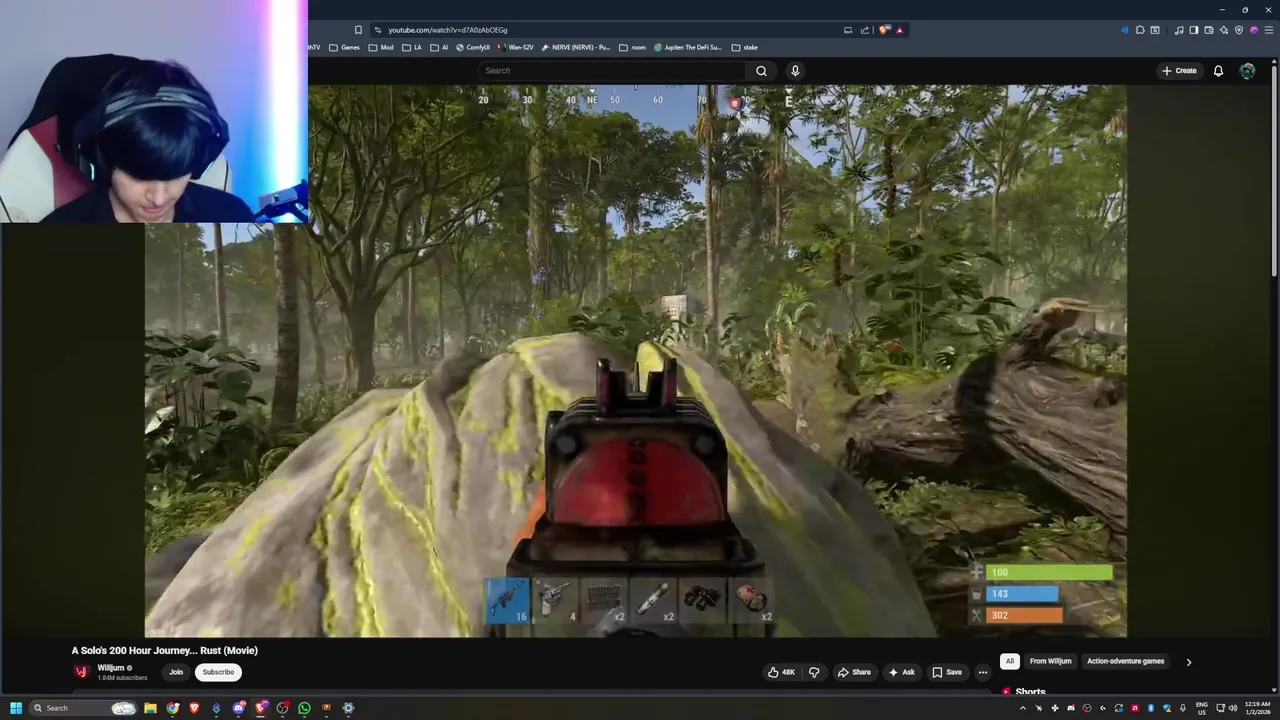
Task: Start voice search with the microphone icon
Action: tap(795, 71)
